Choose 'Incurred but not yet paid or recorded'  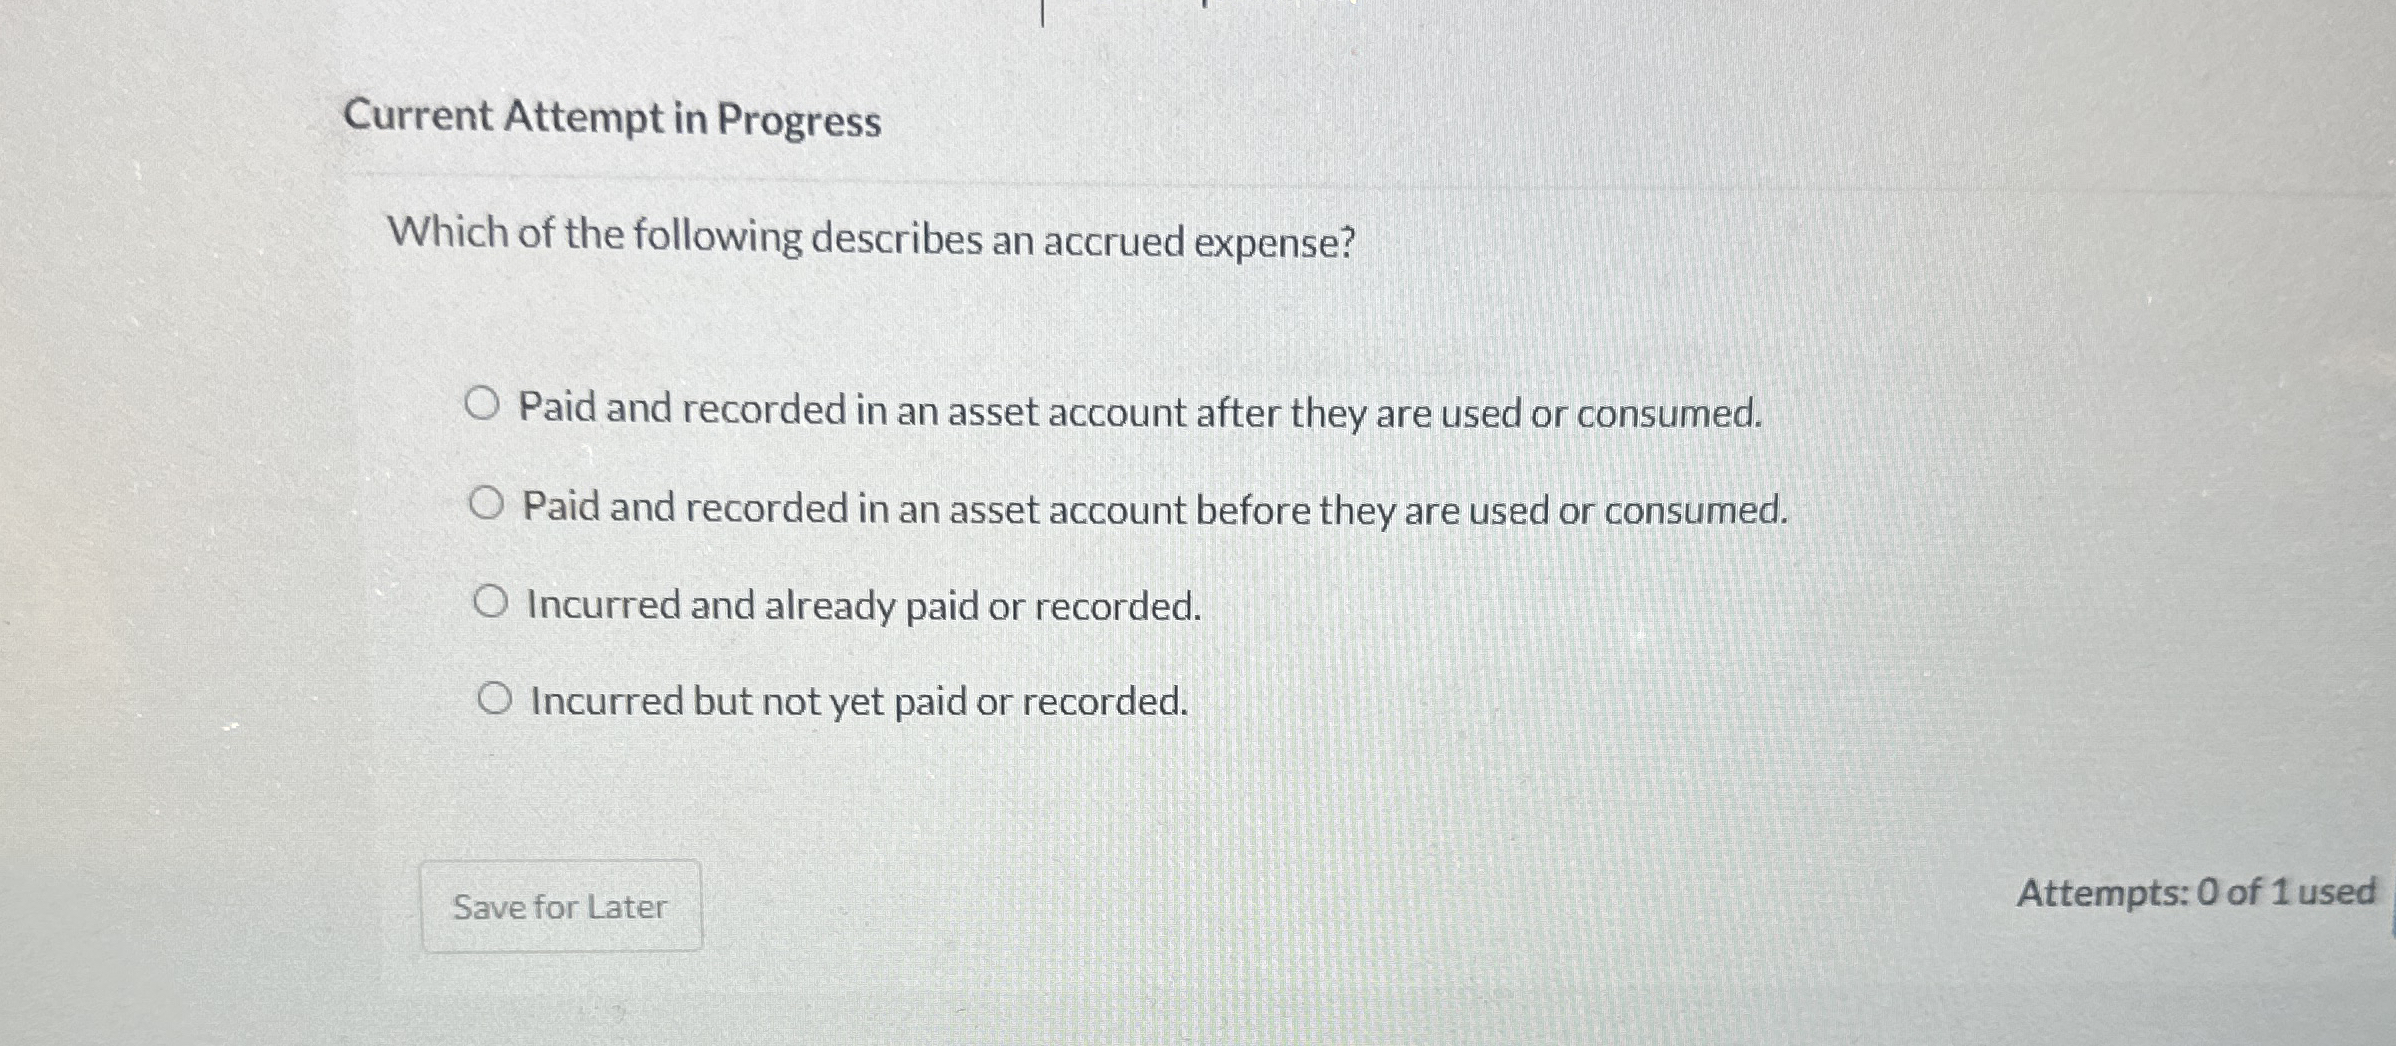tap(497, 700)
